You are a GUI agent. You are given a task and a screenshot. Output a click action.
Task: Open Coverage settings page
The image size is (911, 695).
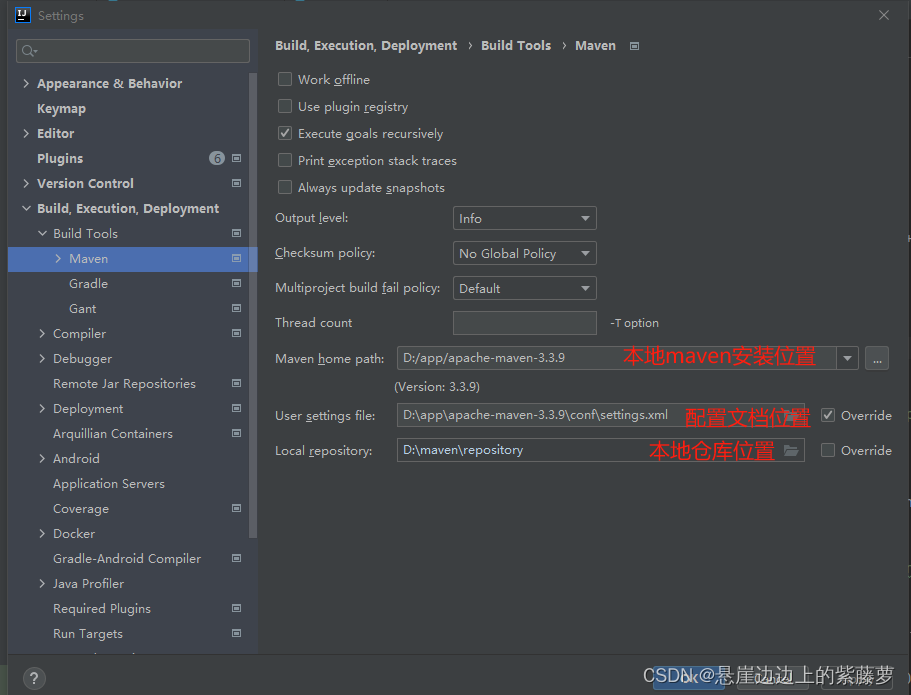(81, 508)
